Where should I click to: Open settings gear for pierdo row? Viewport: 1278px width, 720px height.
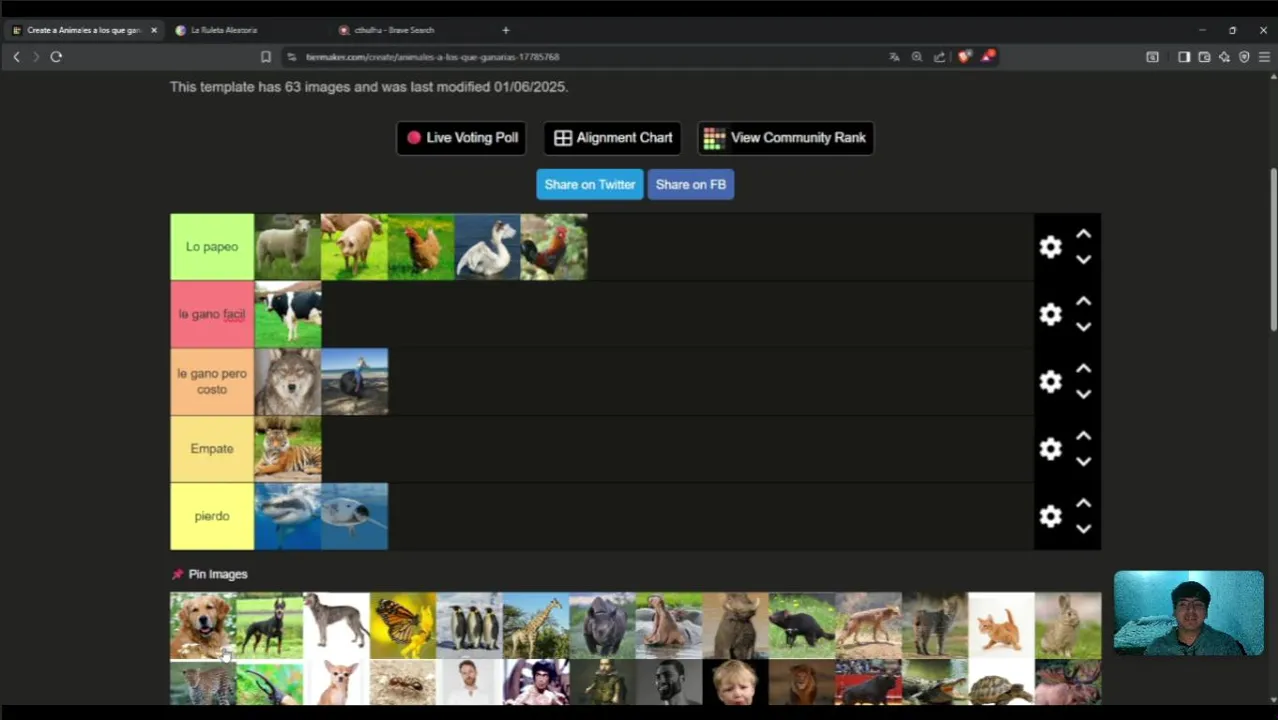1050,516
